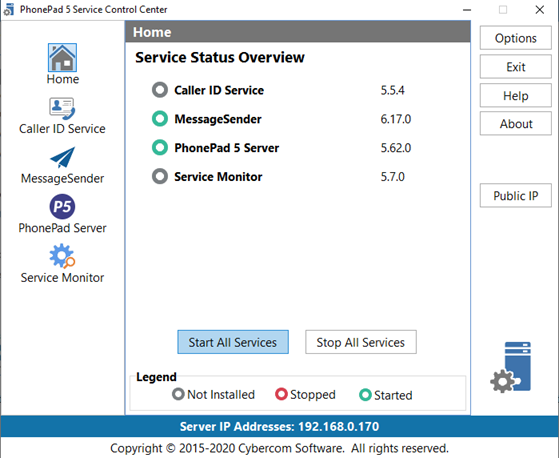Image resolution: width=559 pixels, height=458 pixels.
Task: Click the app icon in title bar
Action: pos(9,10)
